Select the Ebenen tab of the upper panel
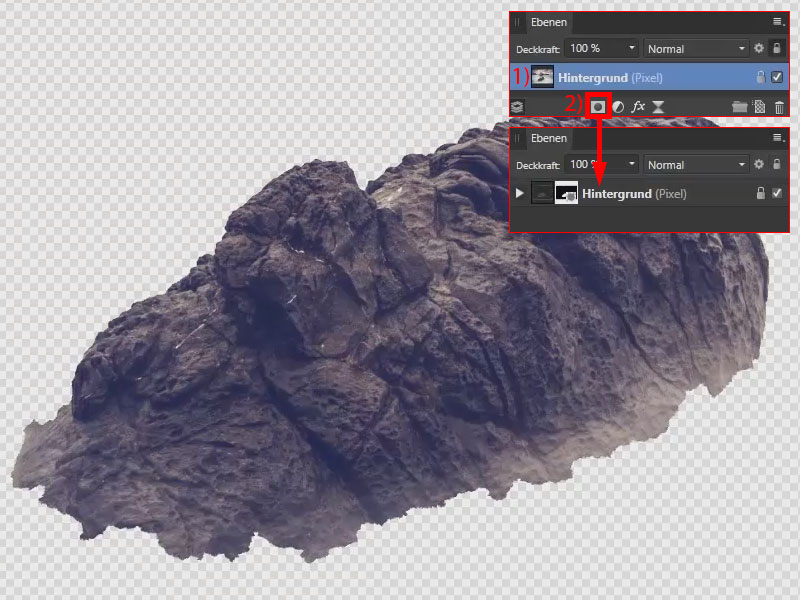The width and height of the screenshot is (800, 600). pos(548,22)
